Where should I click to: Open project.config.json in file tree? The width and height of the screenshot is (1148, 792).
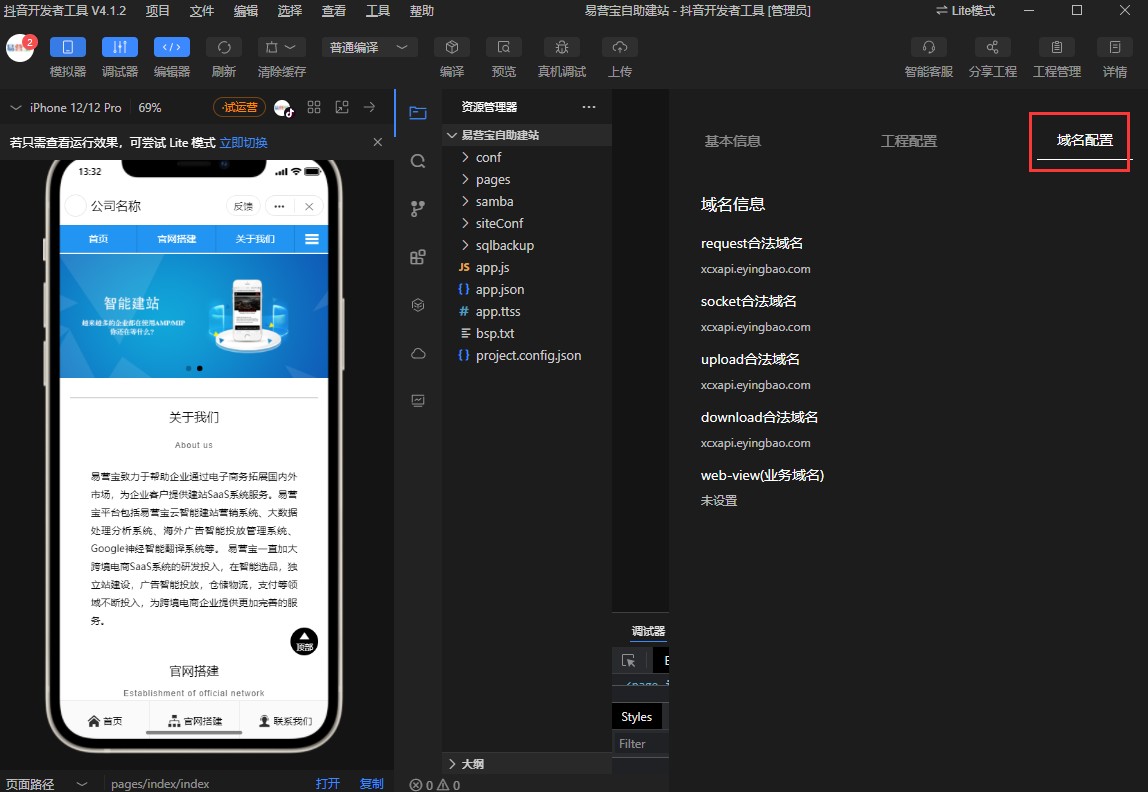tap(528, 355)
